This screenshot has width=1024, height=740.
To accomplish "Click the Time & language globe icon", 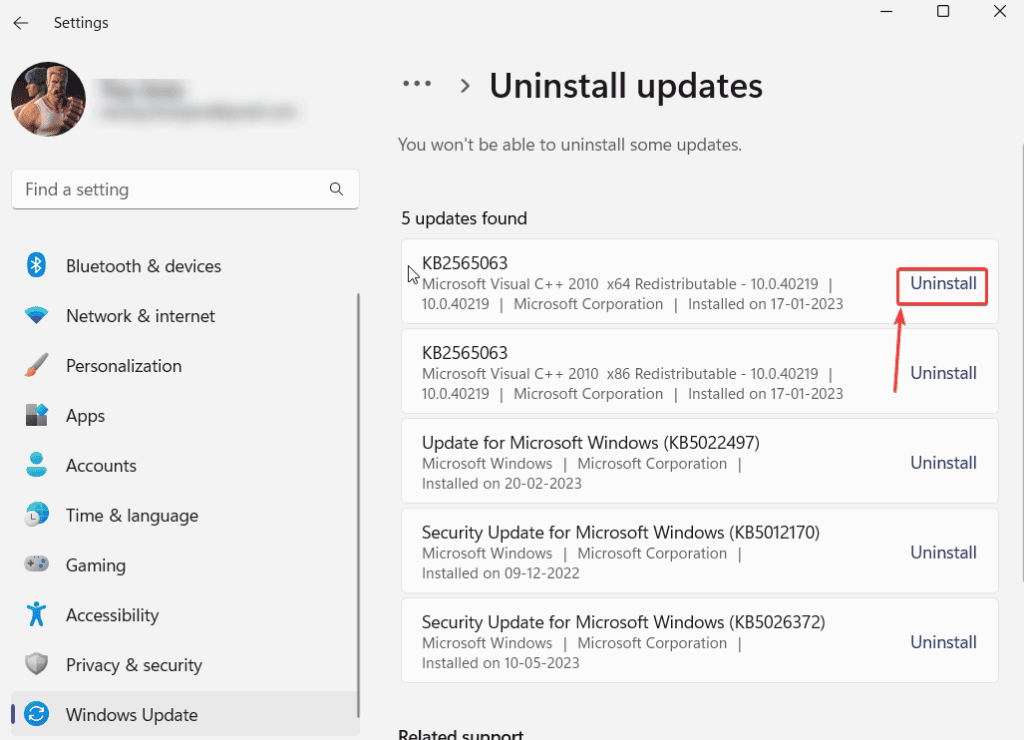I will pos(37,515).
